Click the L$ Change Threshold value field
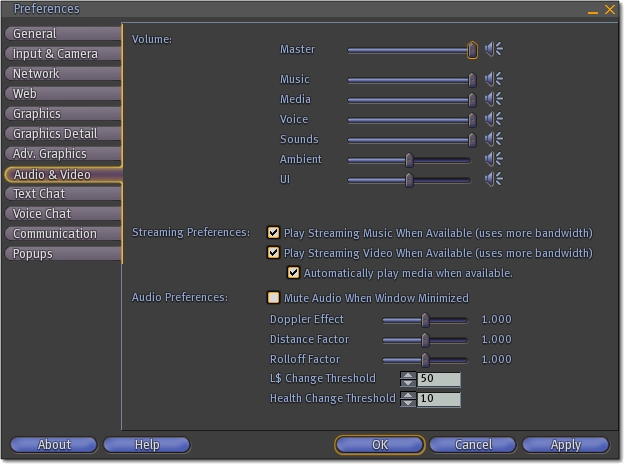The width and height of the screenshot is (624, 464). (439, 379)
